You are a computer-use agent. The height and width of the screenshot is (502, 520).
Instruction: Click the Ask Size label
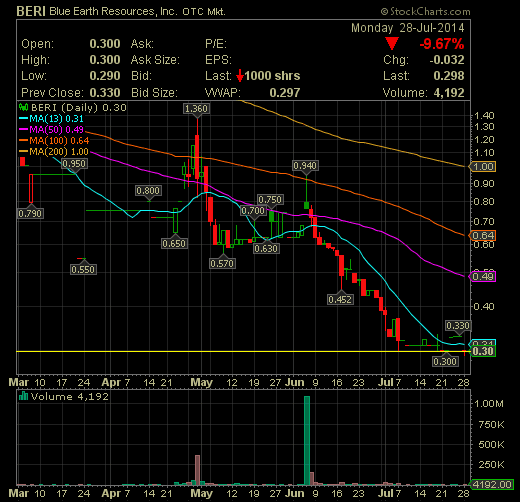click(x=155, y=60)
